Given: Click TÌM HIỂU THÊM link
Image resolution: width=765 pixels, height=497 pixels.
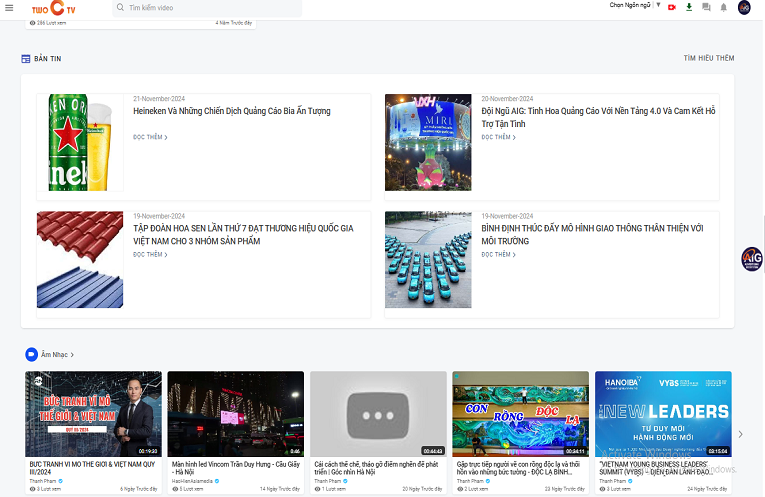Looking at the screenshot, I should click(708, 59).
